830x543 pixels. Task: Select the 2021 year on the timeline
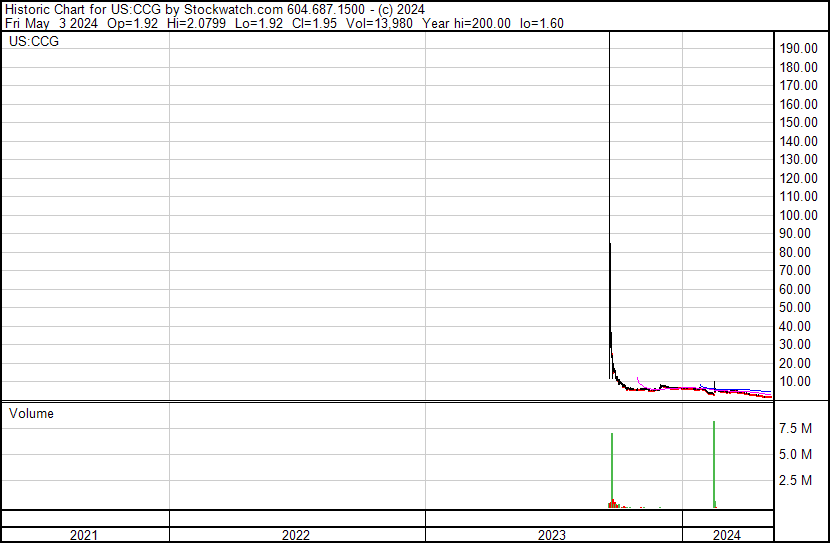coord(84,535)
